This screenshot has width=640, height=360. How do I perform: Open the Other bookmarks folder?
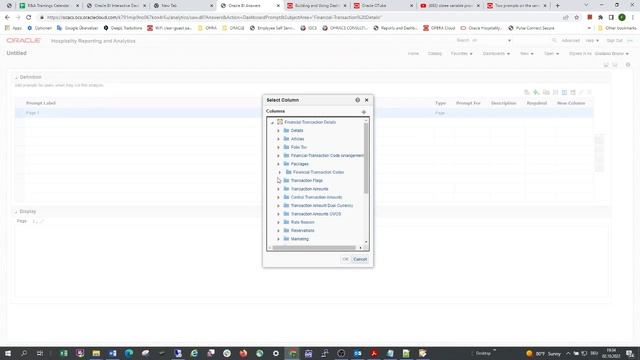tap(617, 28)
